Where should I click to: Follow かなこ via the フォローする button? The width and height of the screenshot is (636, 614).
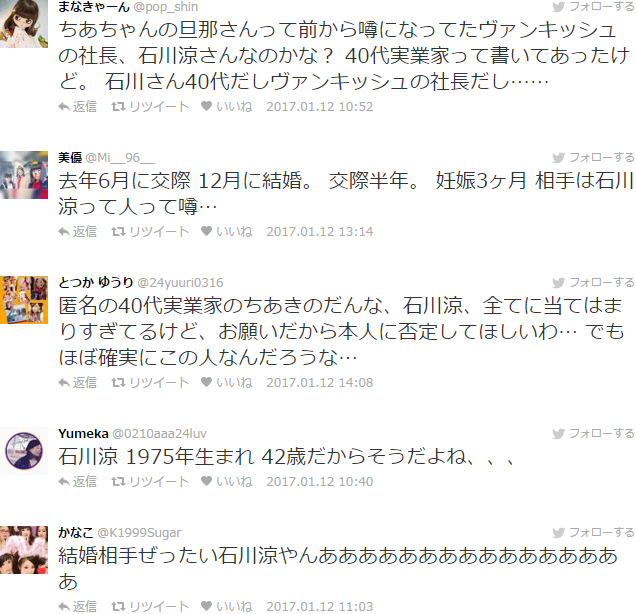tap(593, 532)
